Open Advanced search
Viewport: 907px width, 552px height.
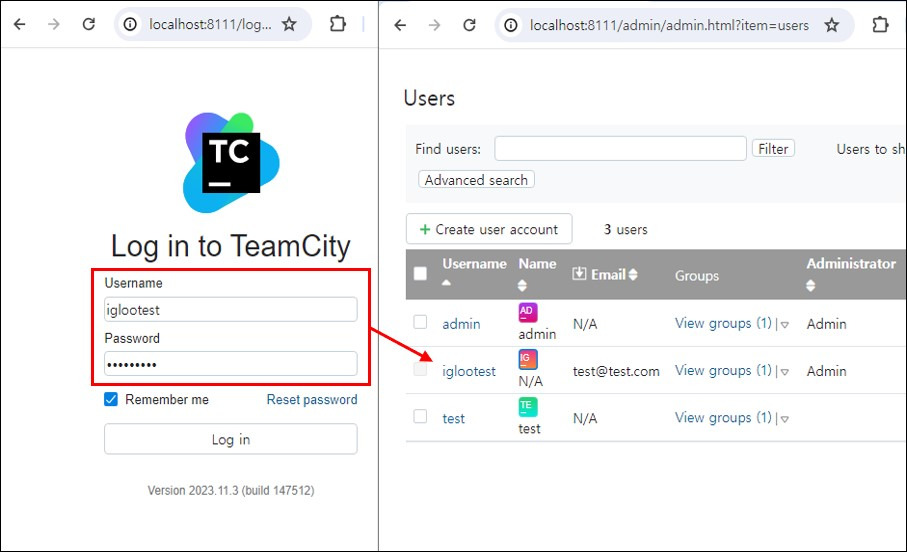[x=476, y=180]
